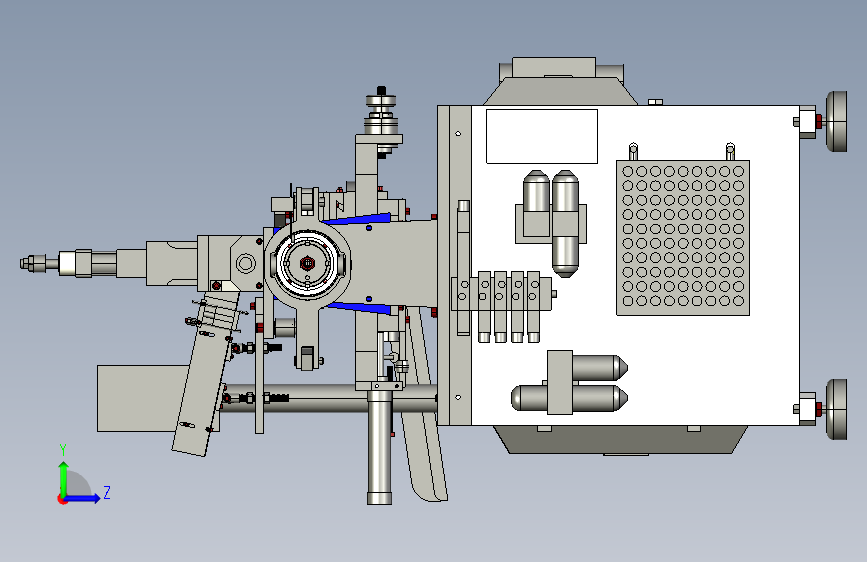Select the vertical cylinder leg at bottom
867x562 pixels.
(380, 447)
